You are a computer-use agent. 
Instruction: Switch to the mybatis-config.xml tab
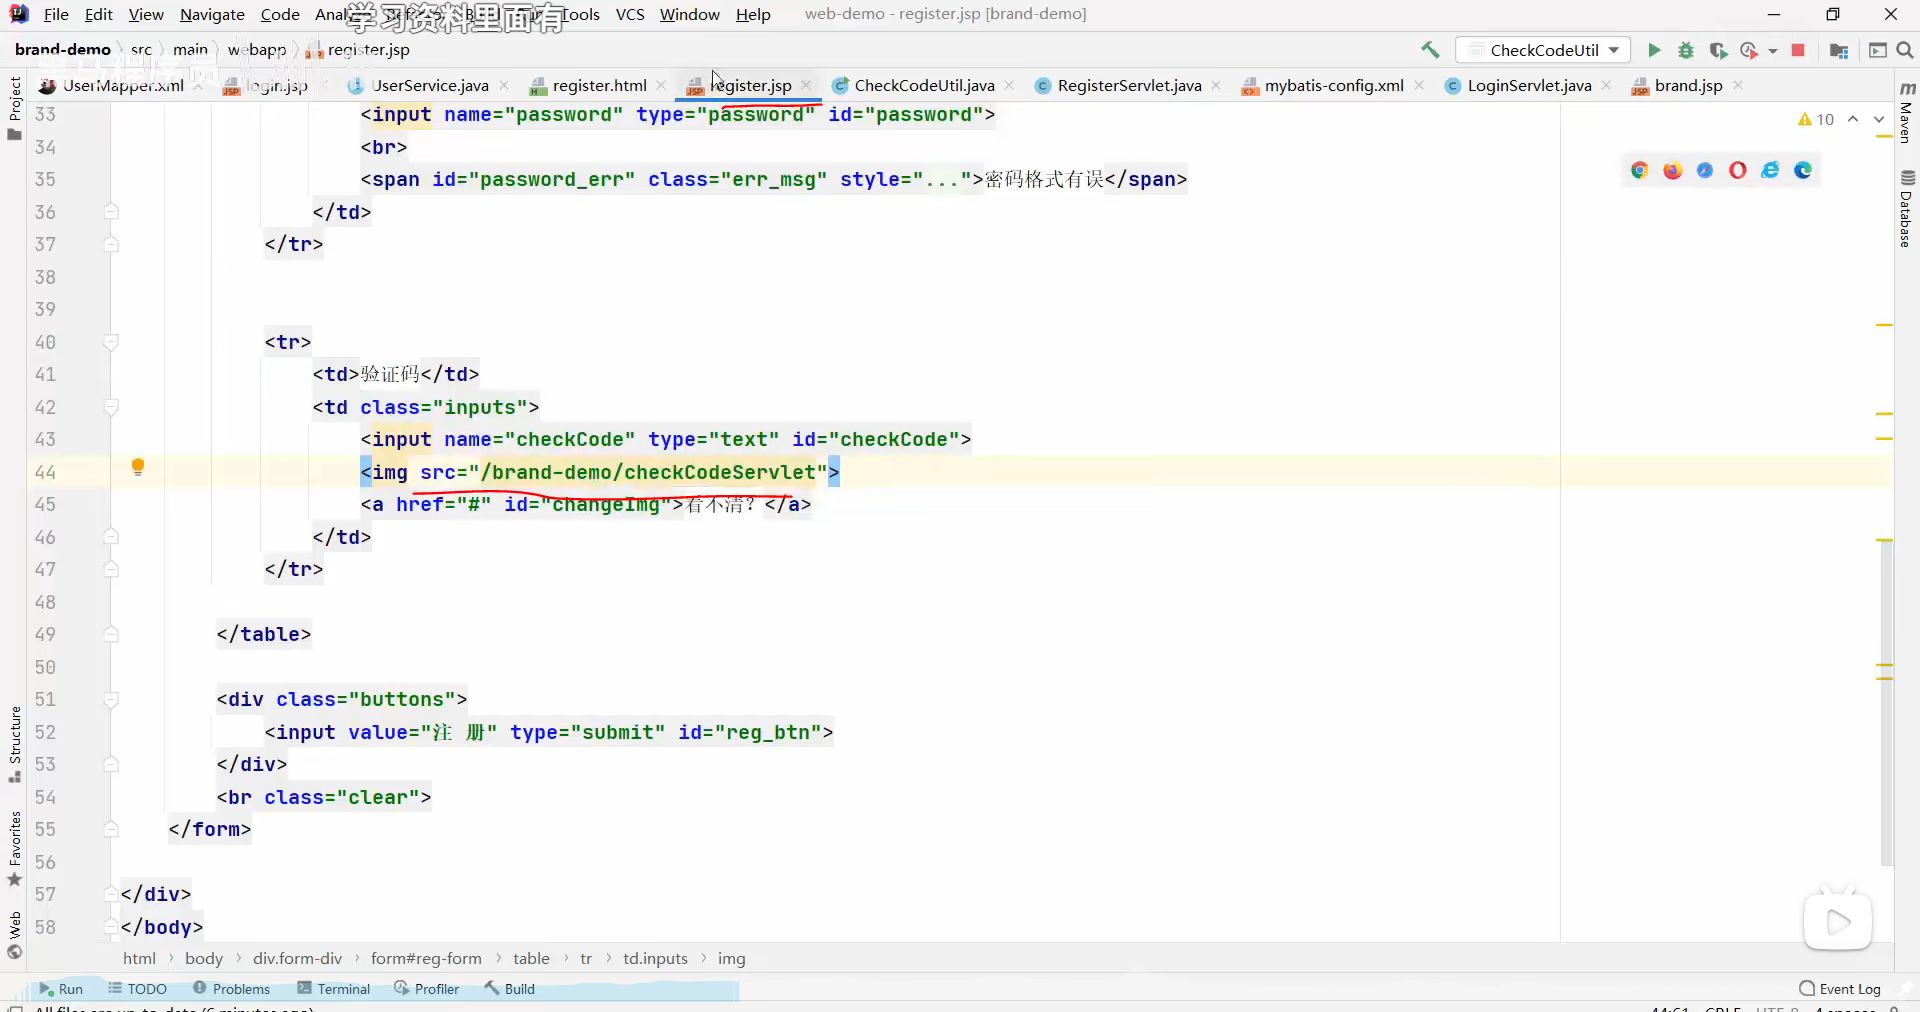1334,86
